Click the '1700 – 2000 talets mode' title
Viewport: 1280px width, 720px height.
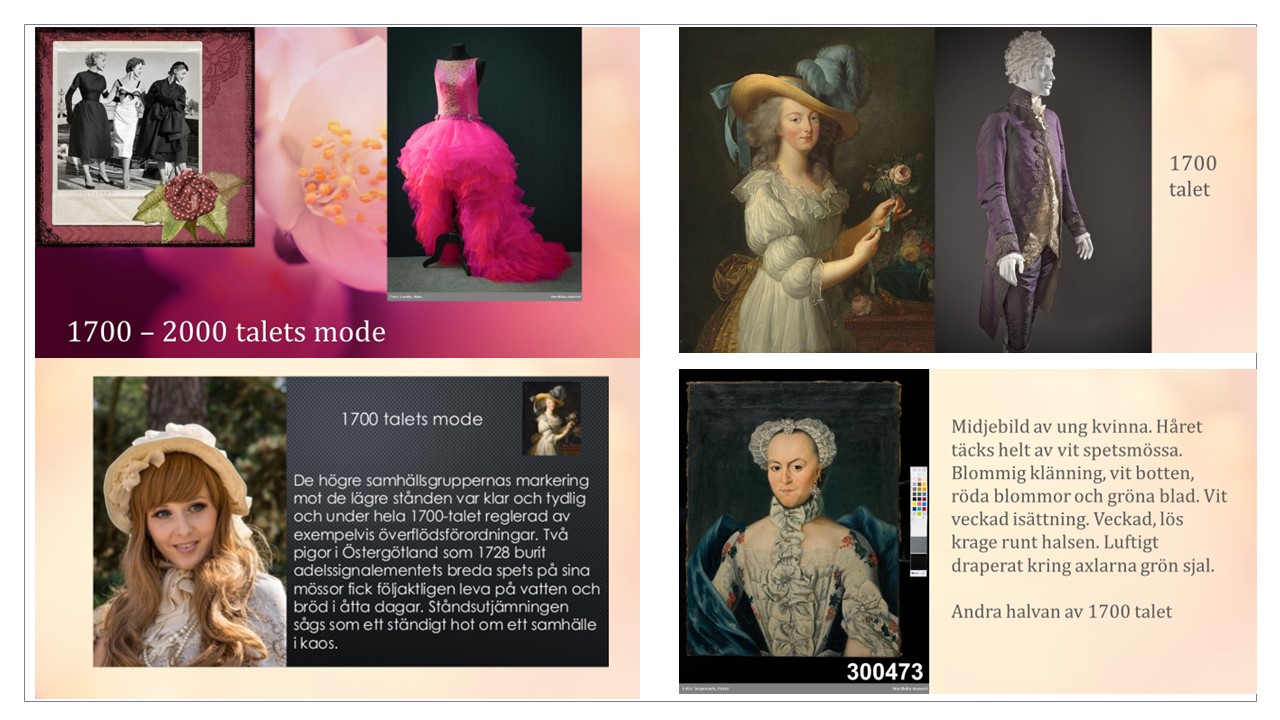(226, 331)
